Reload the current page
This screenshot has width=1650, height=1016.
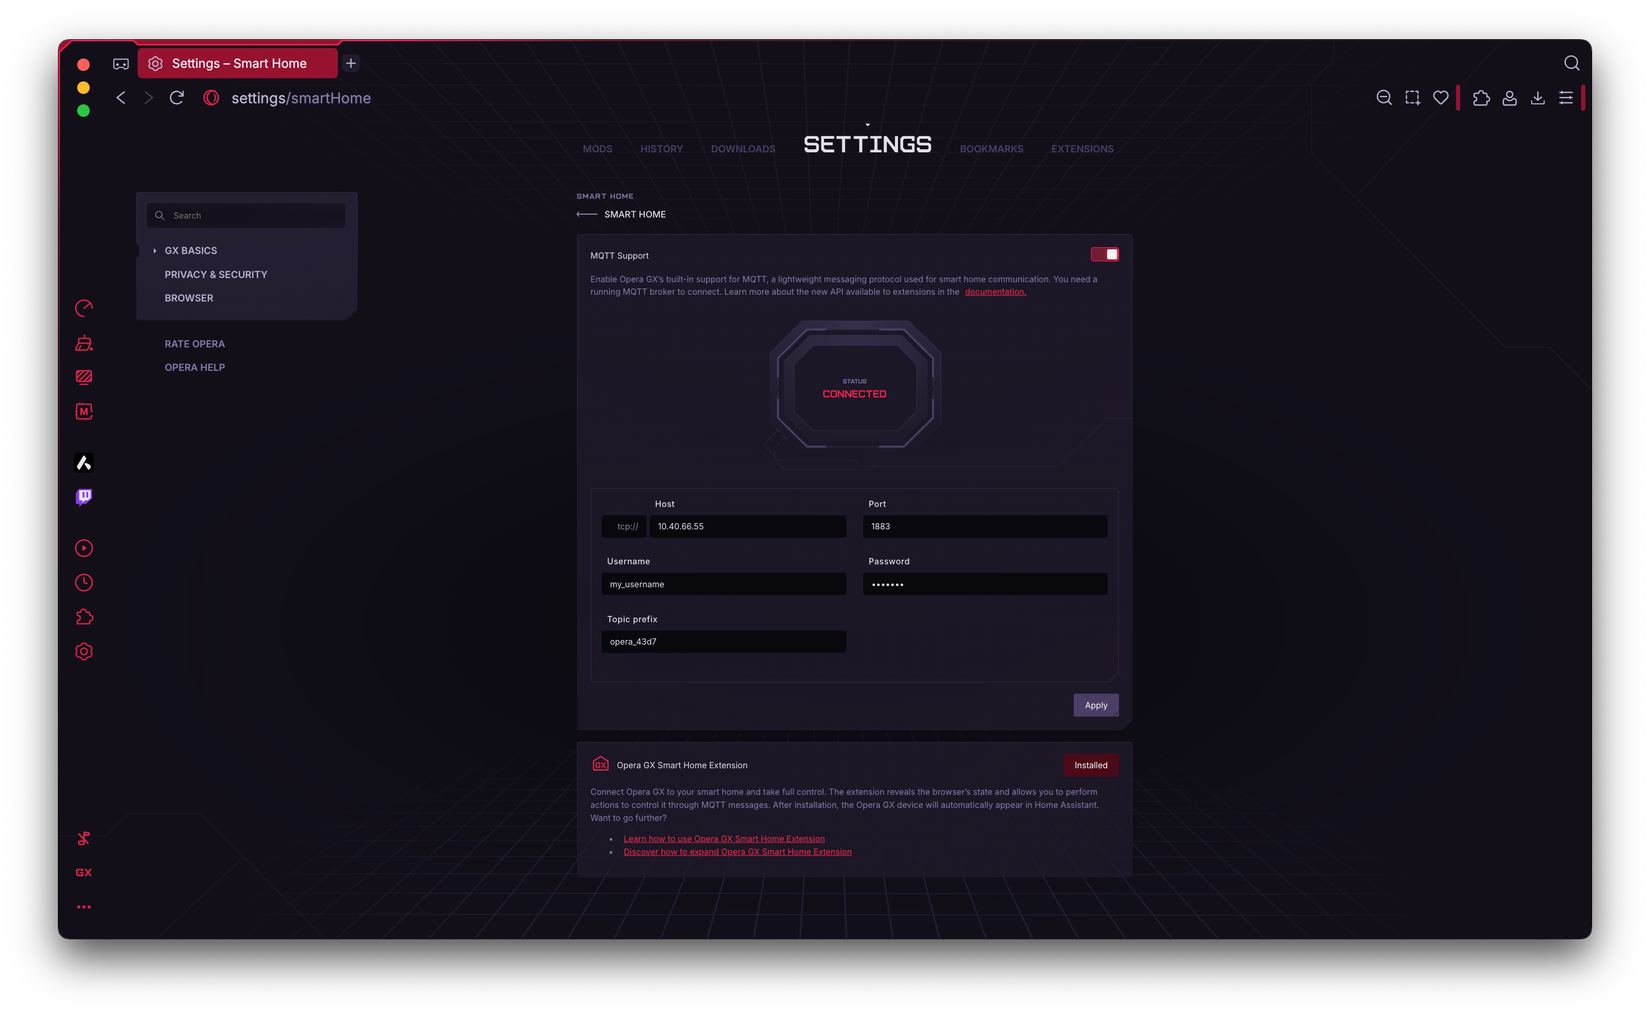click(x=177, y=98)
